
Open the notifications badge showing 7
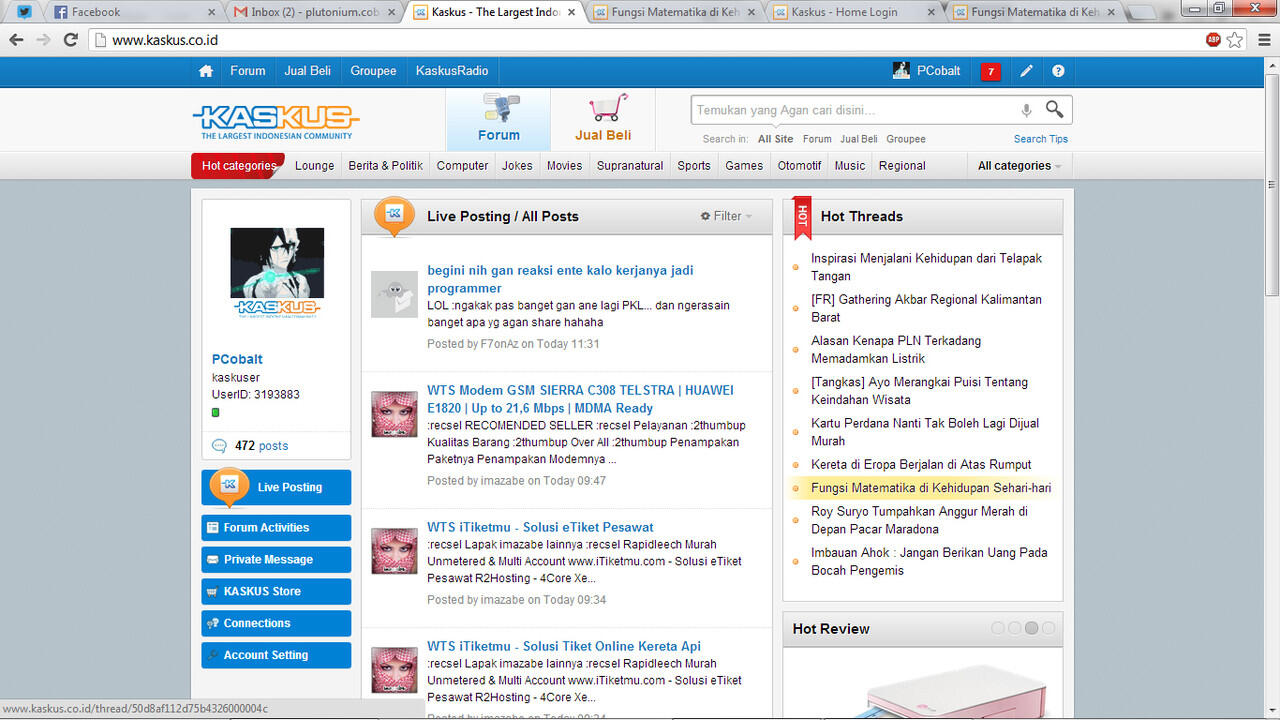coord(991,72)
